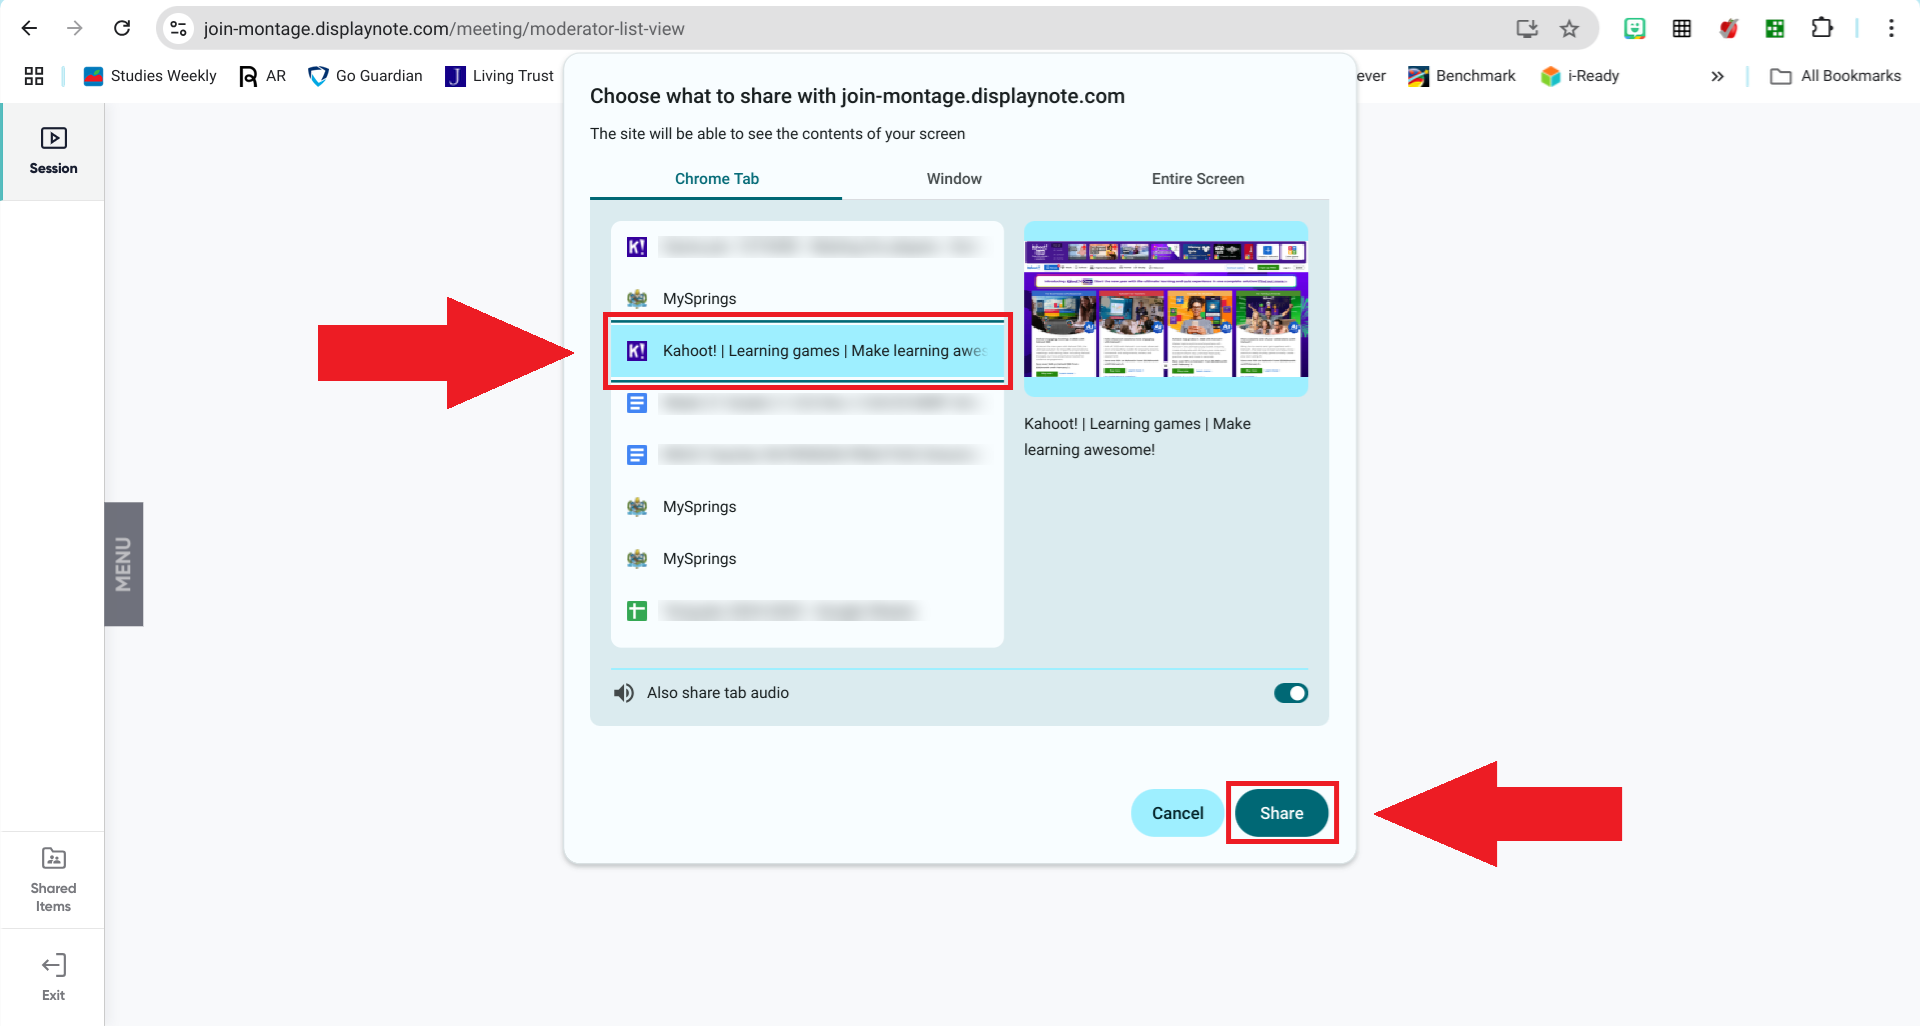Open the Go Guardian bookmark
The width and height of the screenshot is (1920, 1026).
click(x=365, y=76)
